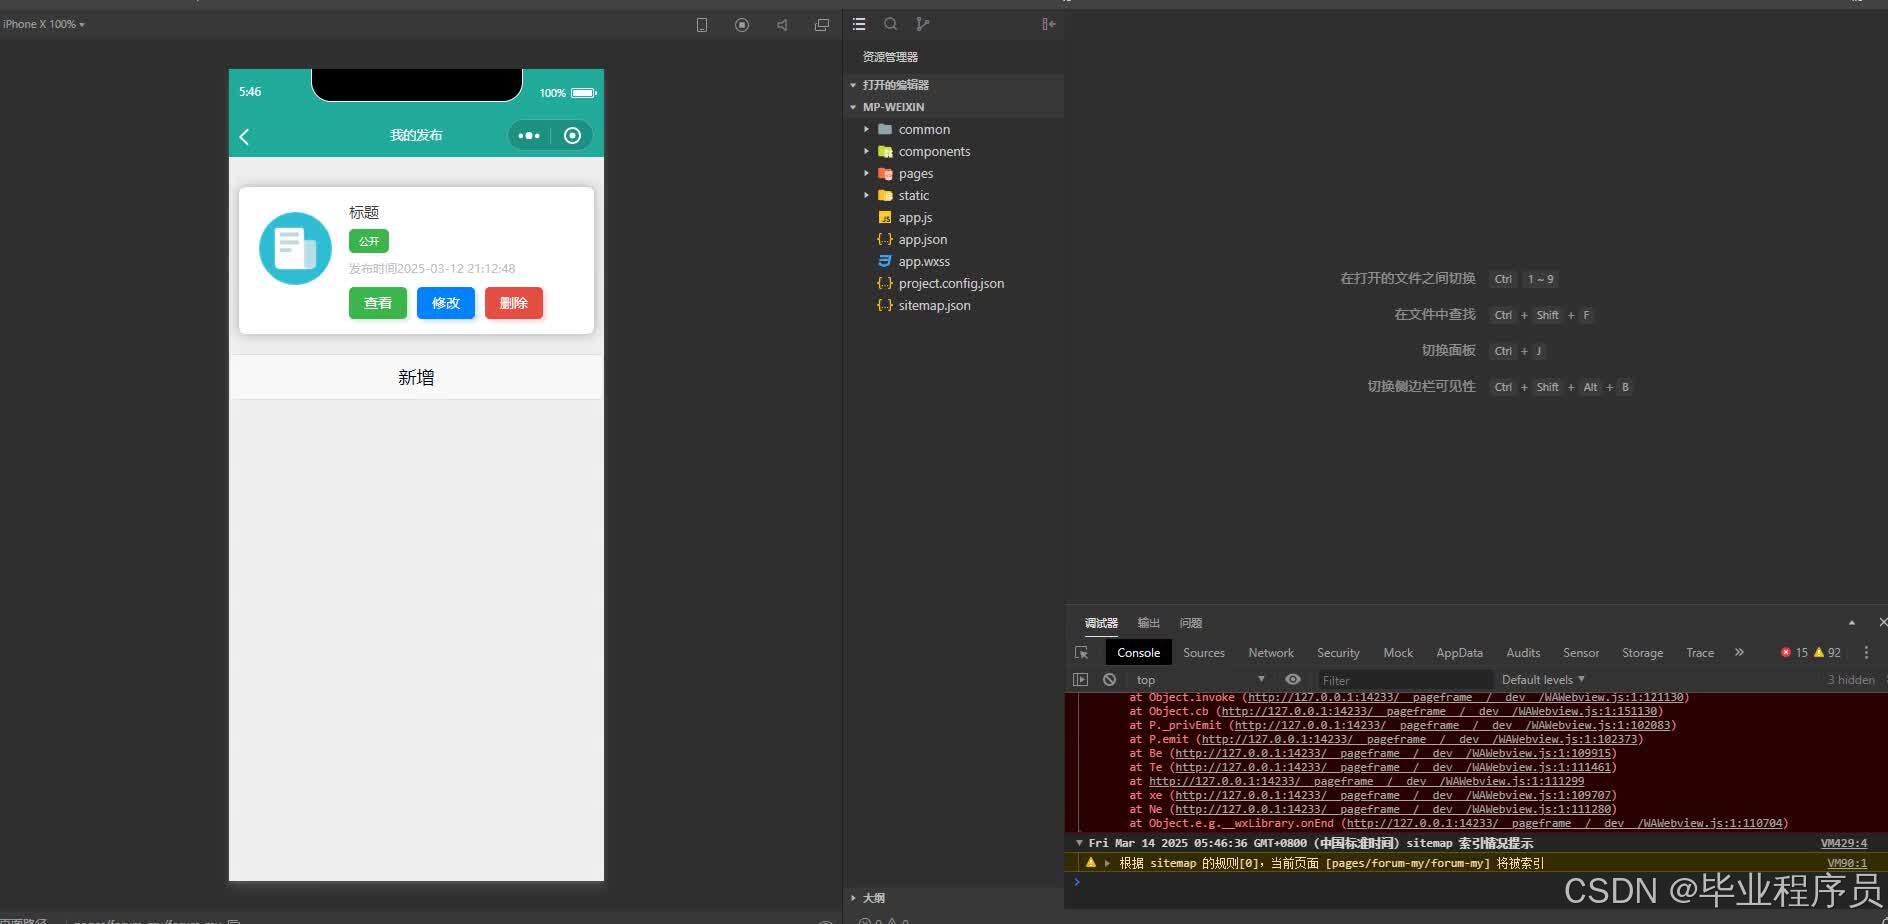Image resolution: width=1888 pixels, height=924 pixels.
Task: Select the Trace devtools tab
Action: [1700, 652]
